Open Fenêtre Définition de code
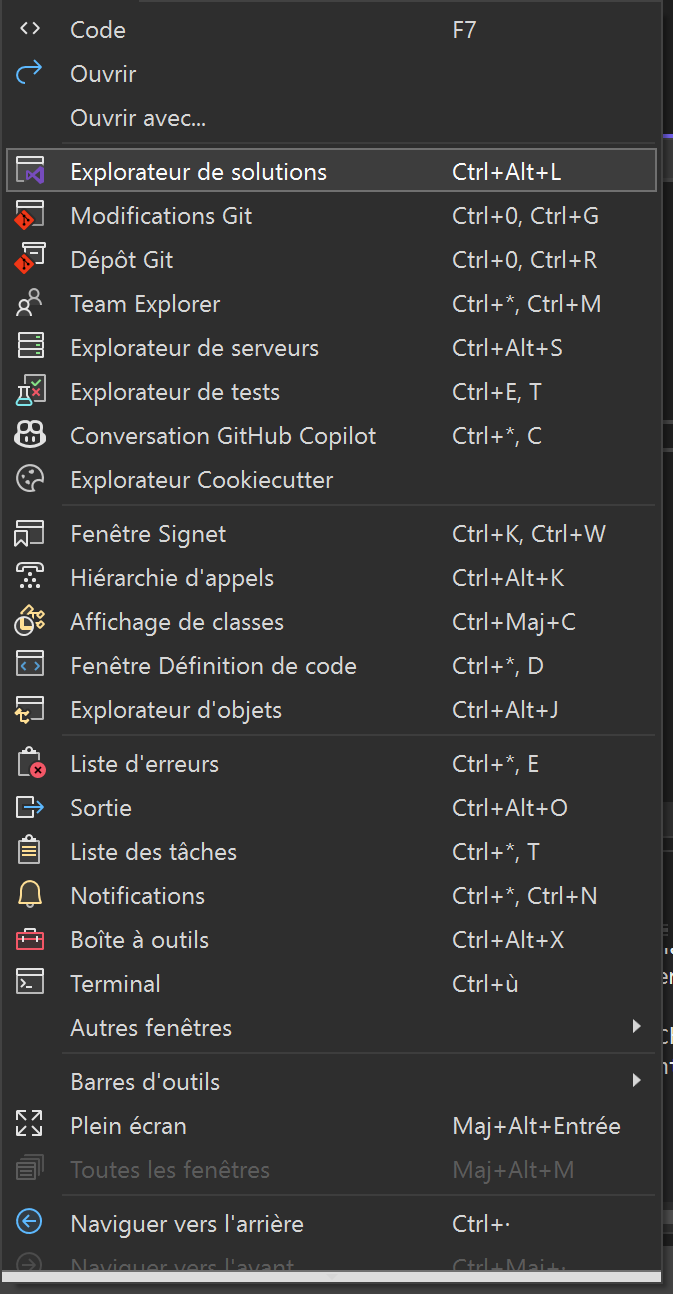This screenshot has height=1294, width=673. pyautogui.click(x=213, y=666)
